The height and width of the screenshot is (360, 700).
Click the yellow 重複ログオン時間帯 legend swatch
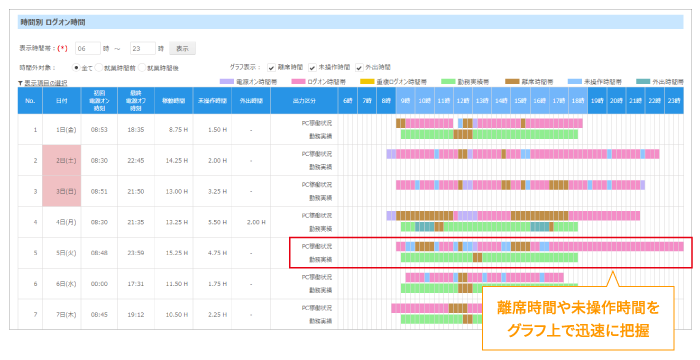tap(367, 82)
